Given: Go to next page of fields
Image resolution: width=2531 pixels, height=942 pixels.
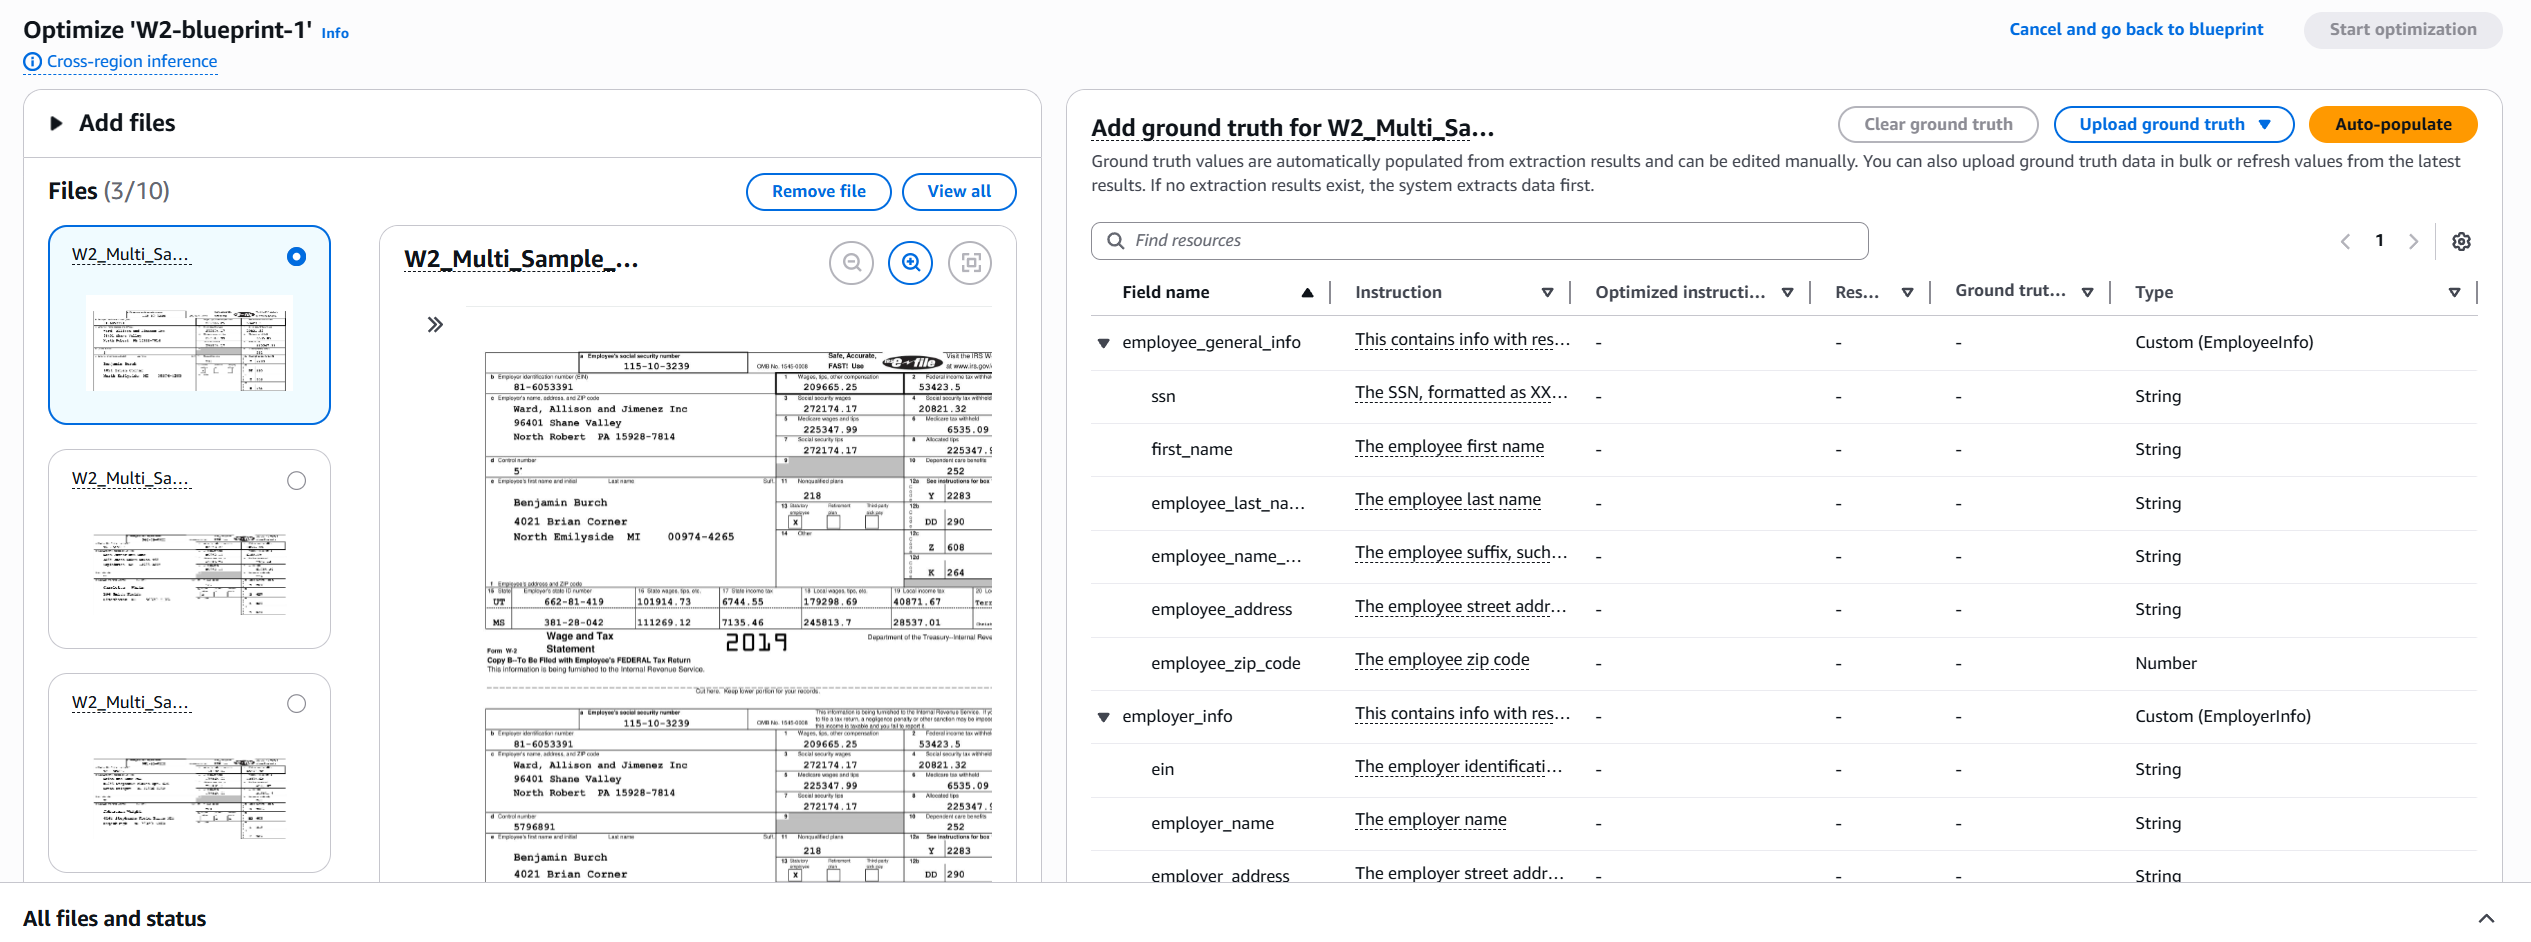Looking at the screenshot, I should [x=2413, y=241].
